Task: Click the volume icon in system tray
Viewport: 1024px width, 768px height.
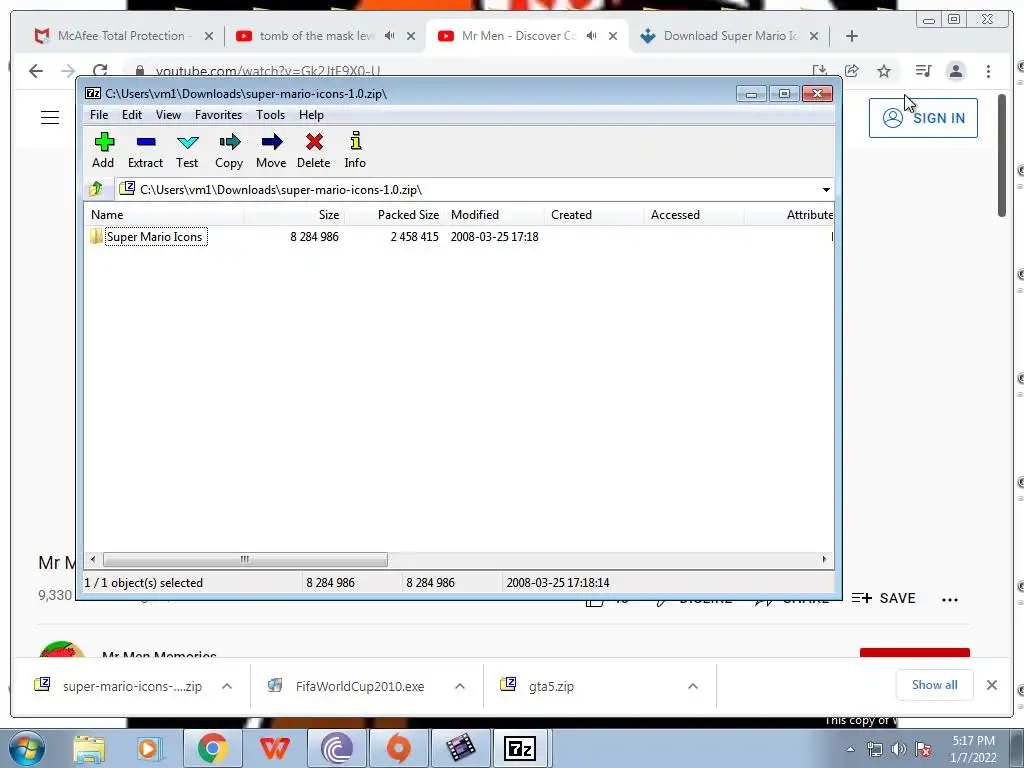Action: coord(899,749)
